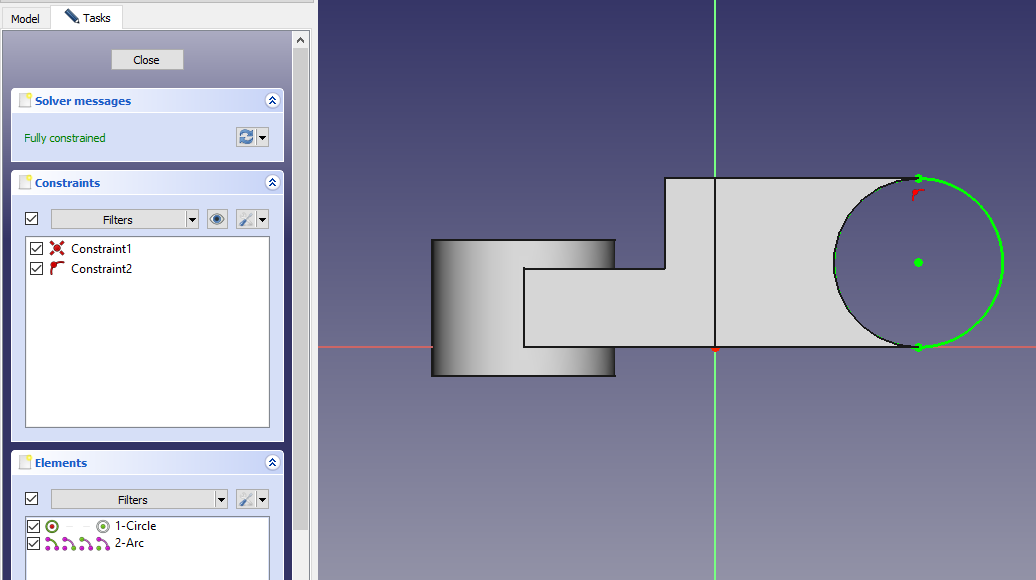This screenshot has width=1036, height=580.
Task: Collapse the Solver messages panel
Action: click(x=272, y=101)
